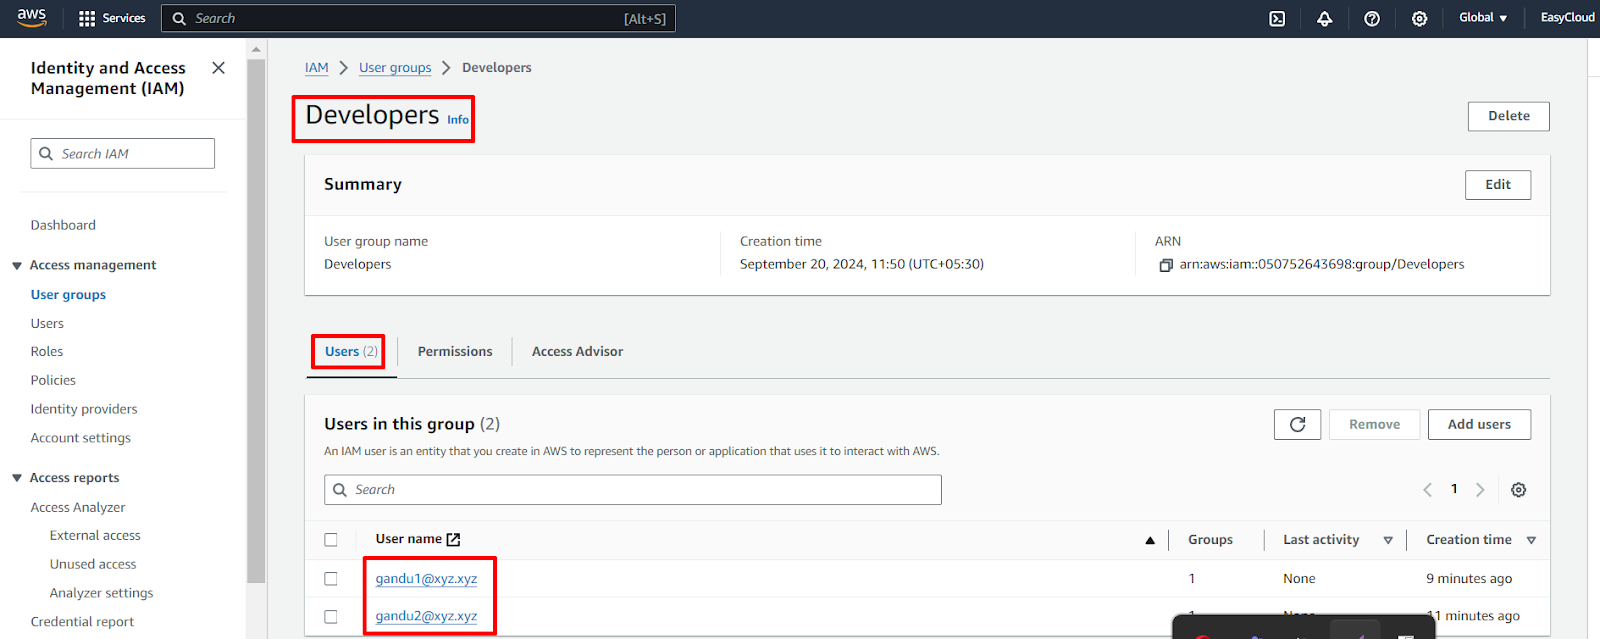The width and height of the screenshot is (1600, 639).
Task: Open Roles in the sidebar
Action: (47, 351)
